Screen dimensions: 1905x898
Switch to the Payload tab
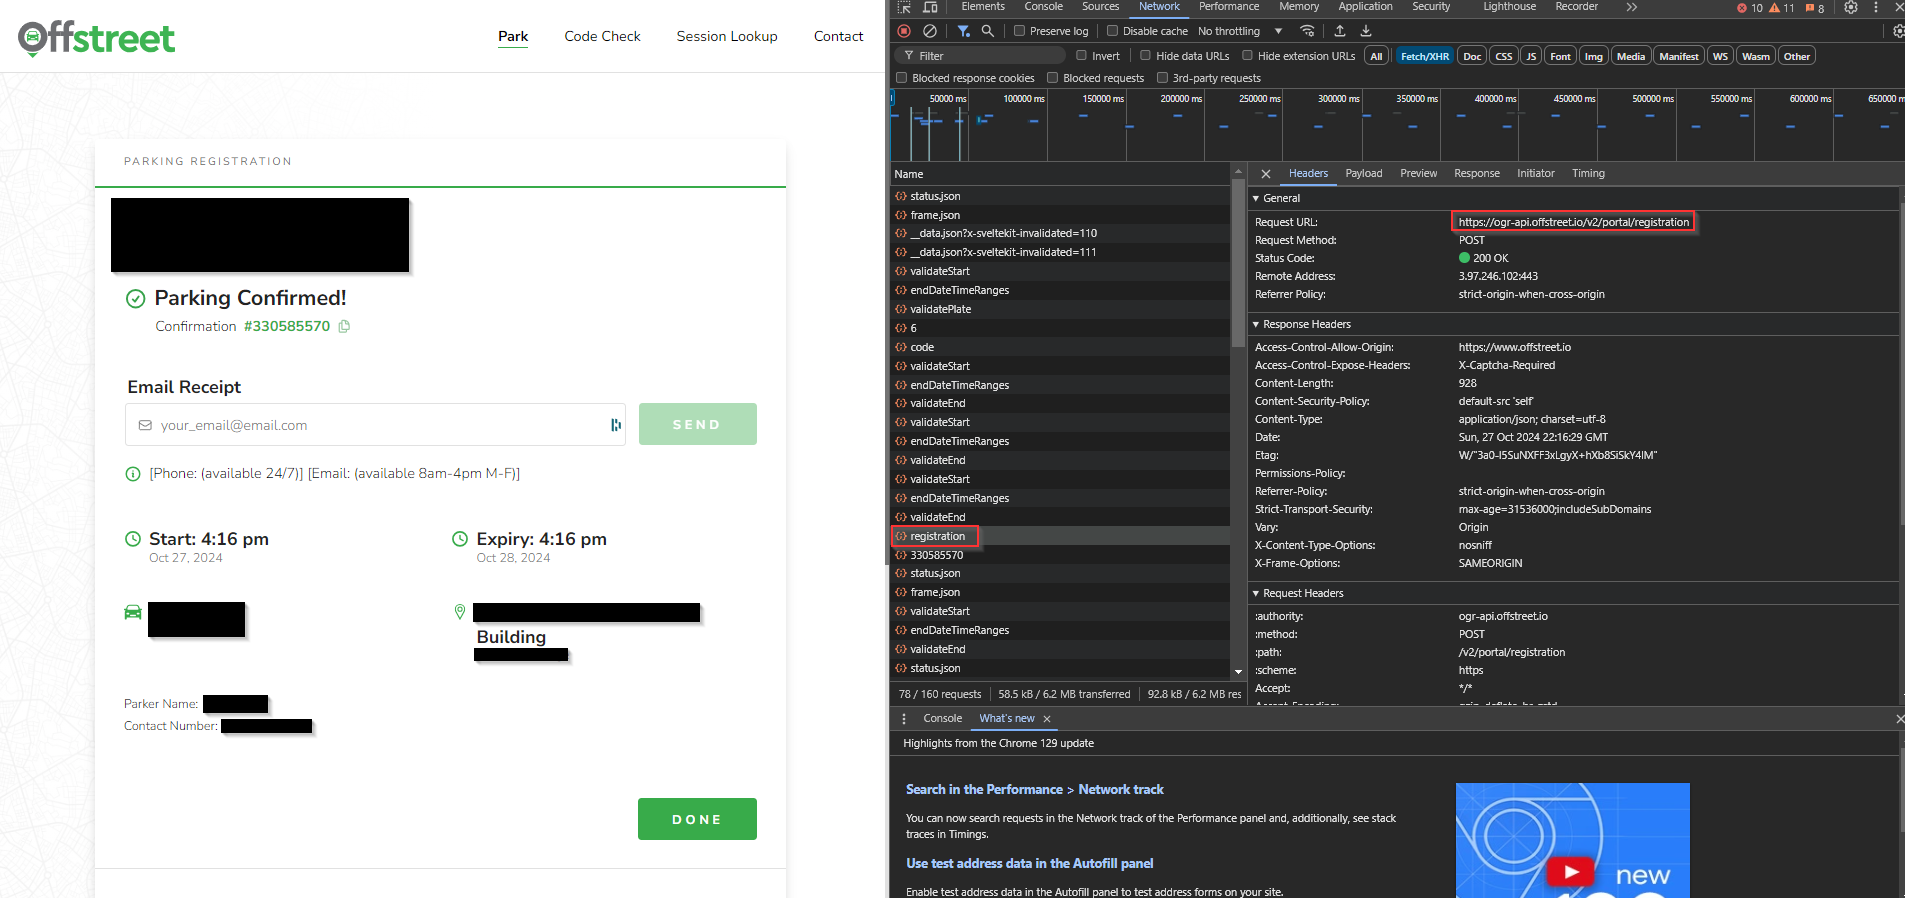coord(1364,174)
